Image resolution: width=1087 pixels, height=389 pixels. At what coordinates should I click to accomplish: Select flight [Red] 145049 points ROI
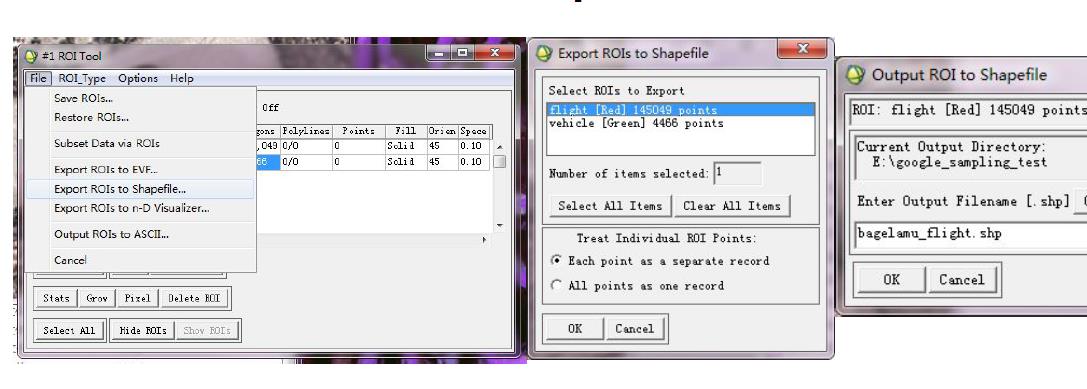680,110
